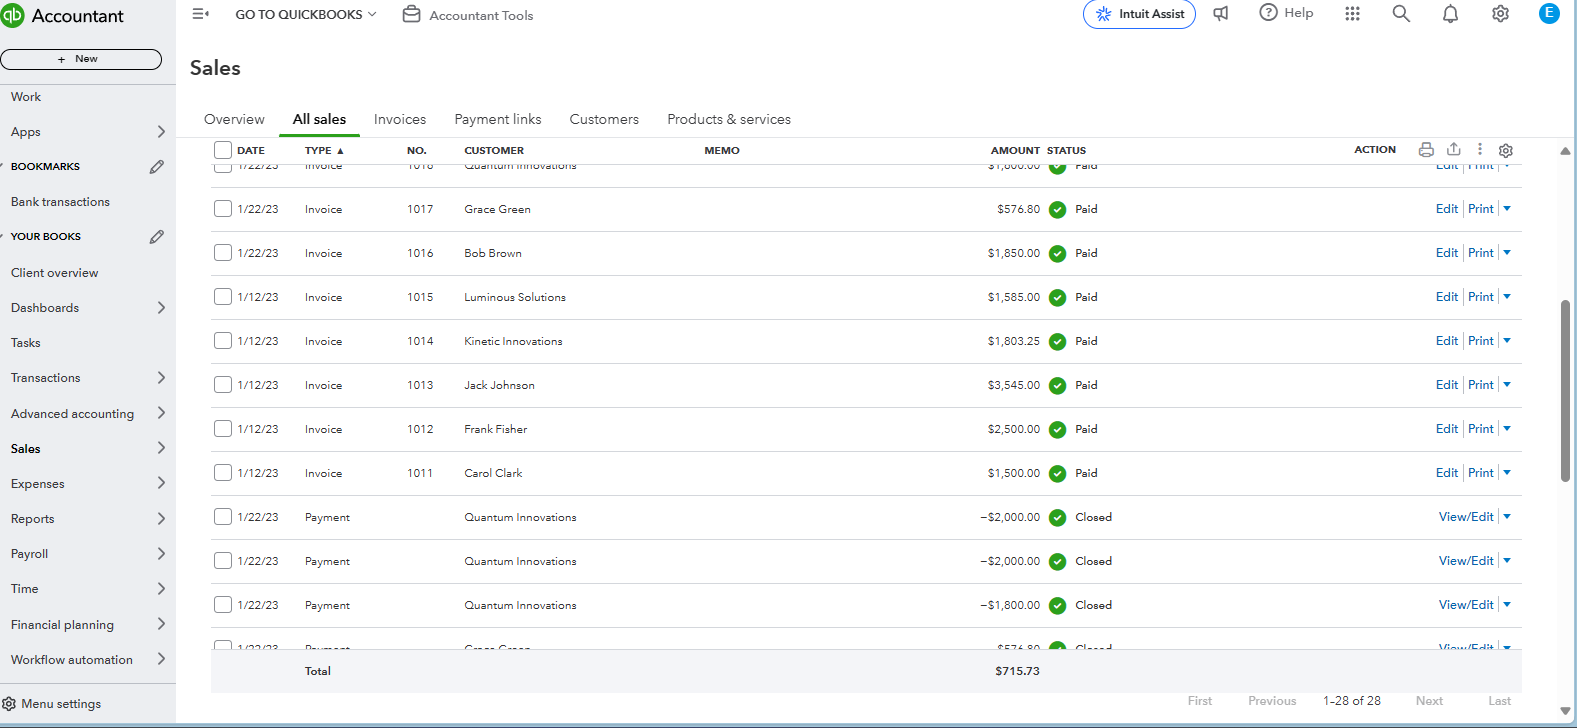The image size is (1577, 728).
Task: Select checkbox for invoice 1015
Action: pyautogui.click(x=223, y=297)
